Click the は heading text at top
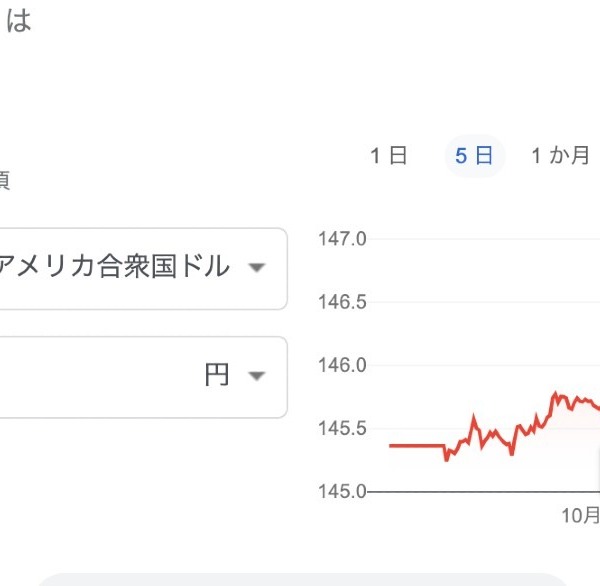Image resolution: width=600 pixels, height=586 pixels. coord(18,20)
